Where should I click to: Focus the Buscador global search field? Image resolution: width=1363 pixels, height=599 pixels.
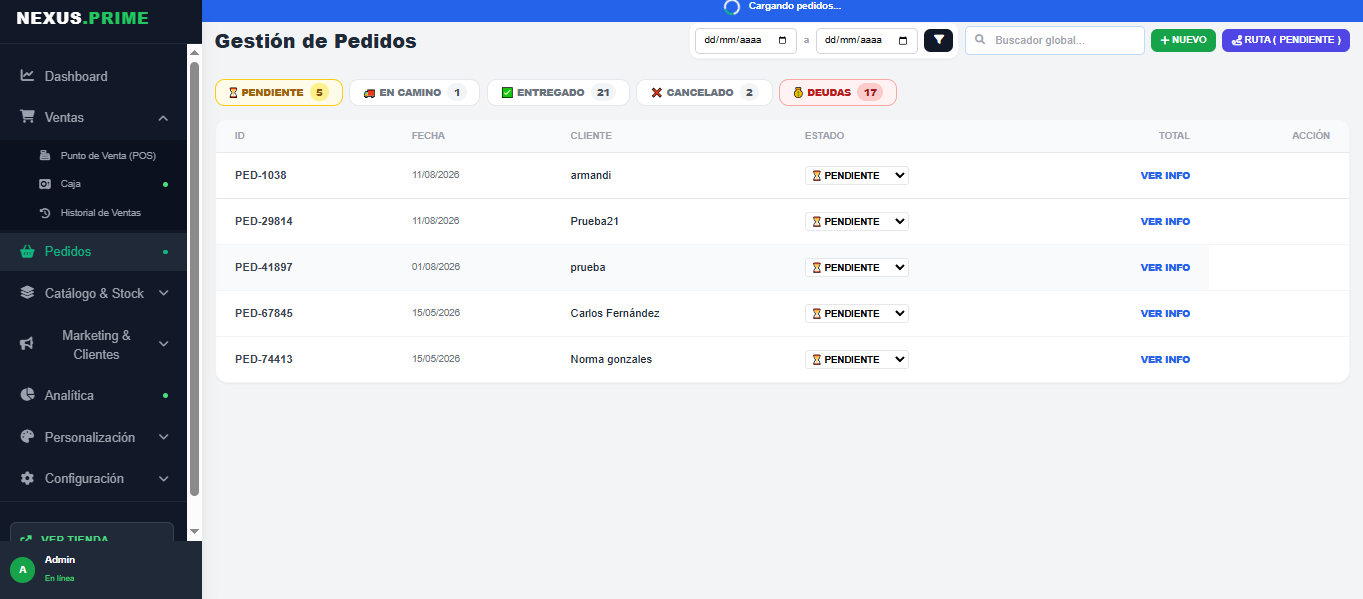[1055, 40]
